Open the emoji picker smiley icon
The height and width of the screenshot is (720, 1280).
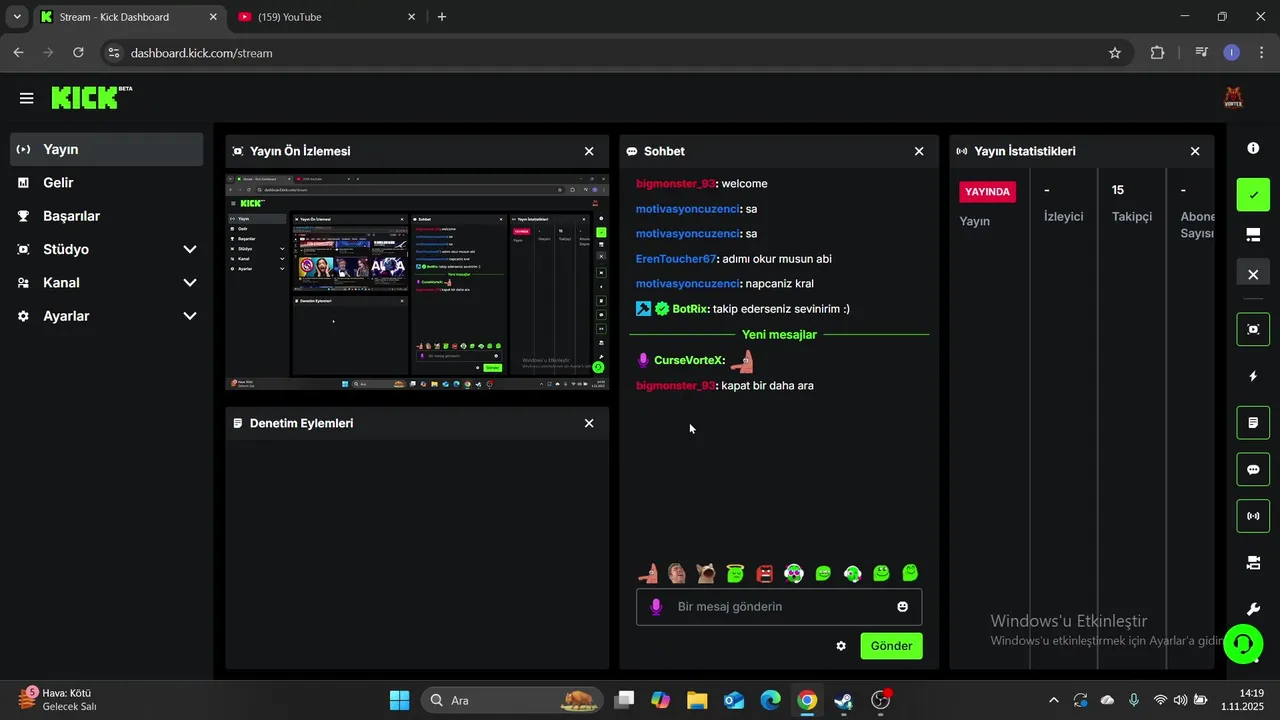[903, 607]
